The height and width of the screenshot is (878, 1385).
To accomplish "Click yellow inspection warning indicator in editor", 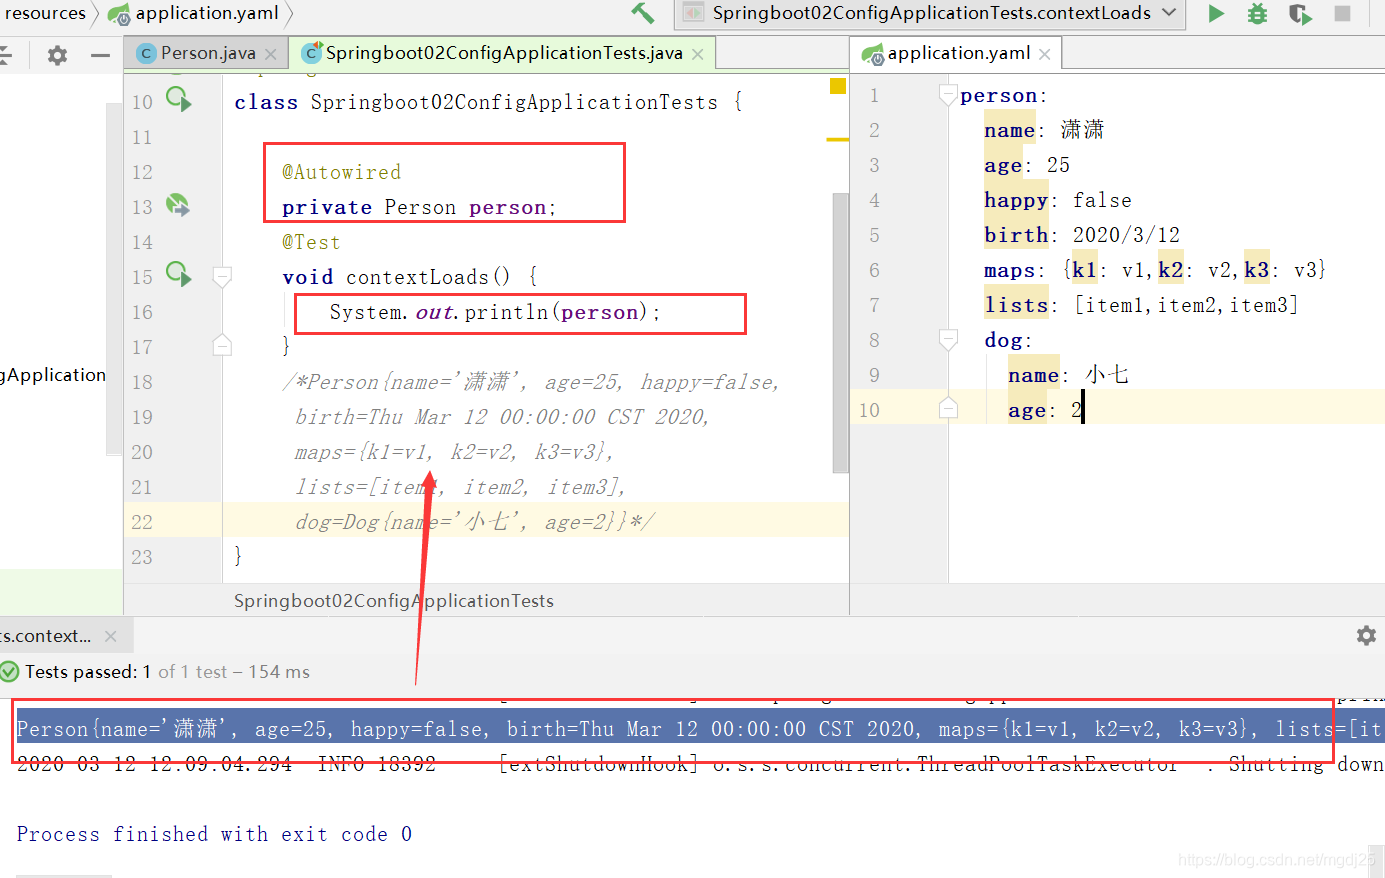I will (838, 86).
